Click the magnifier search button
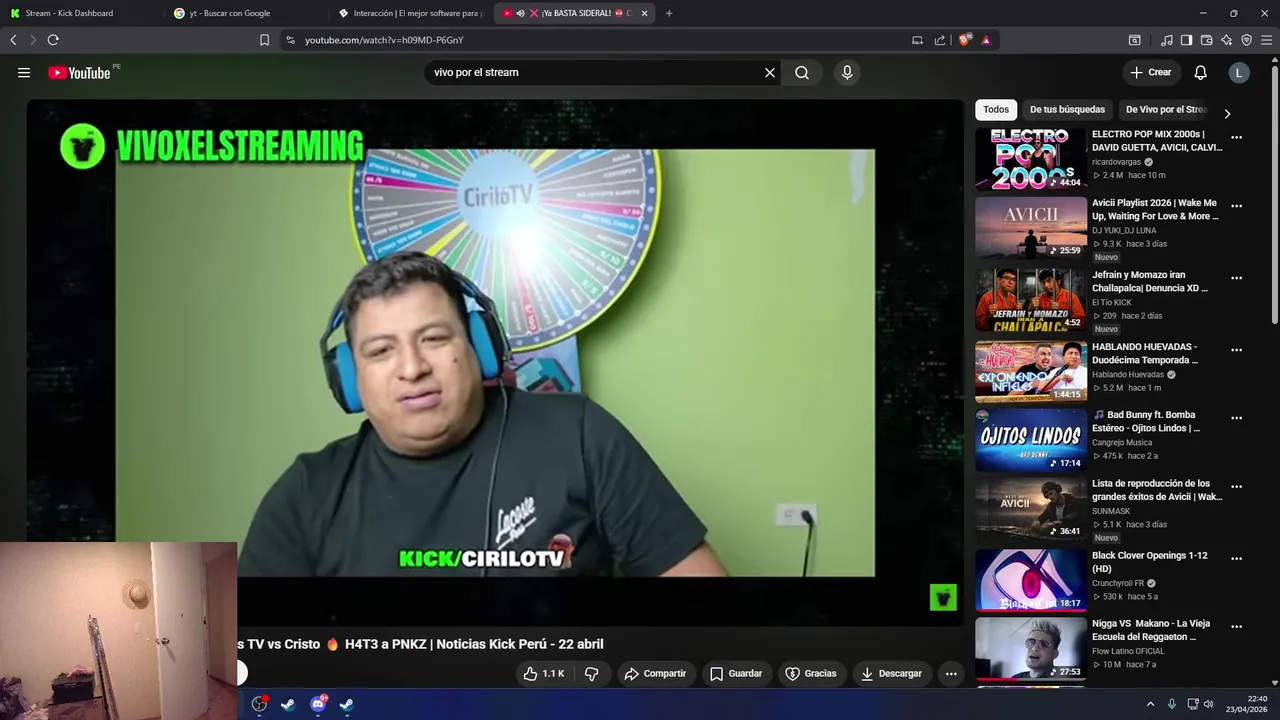This screenshot has height=720, width=1280. pos(802,72)
